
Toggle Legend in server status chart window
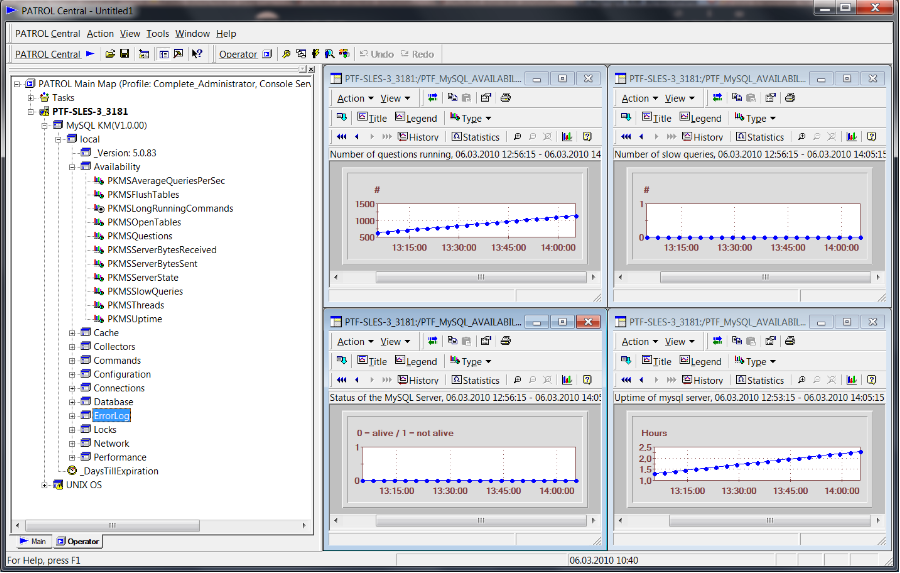tap(416, 361)
